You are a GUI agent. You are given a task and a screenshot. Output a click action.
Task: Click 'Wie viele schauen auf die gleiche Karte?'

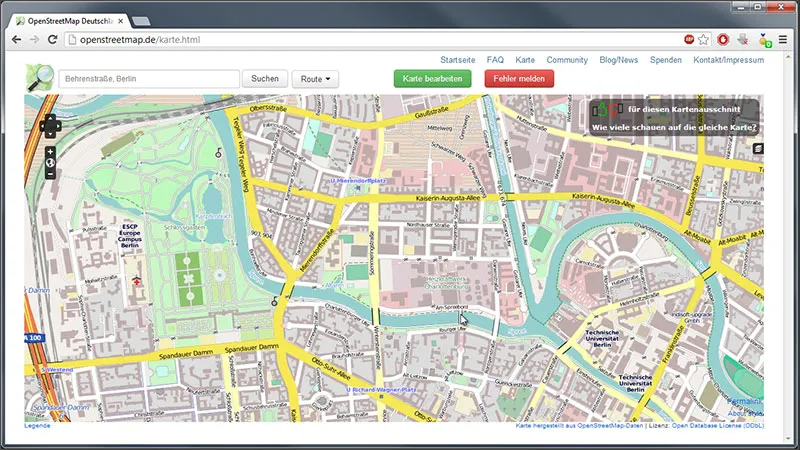coord(674,128)
